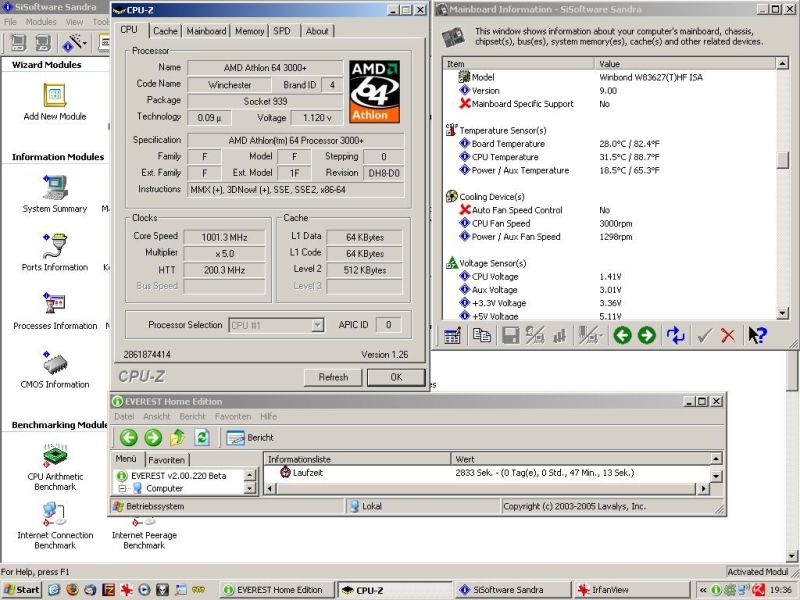800x600 pixels.
Task: Switch to IrfanView taskbar button
Action: point(632,590)
